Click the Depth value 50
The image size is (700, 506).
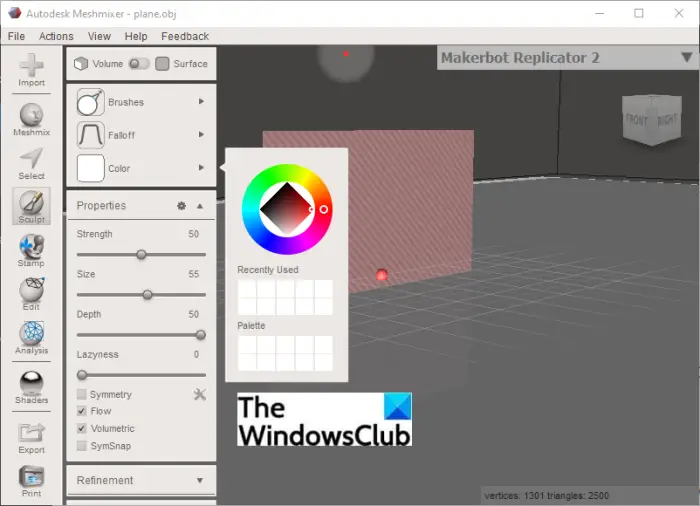(193, 314)
